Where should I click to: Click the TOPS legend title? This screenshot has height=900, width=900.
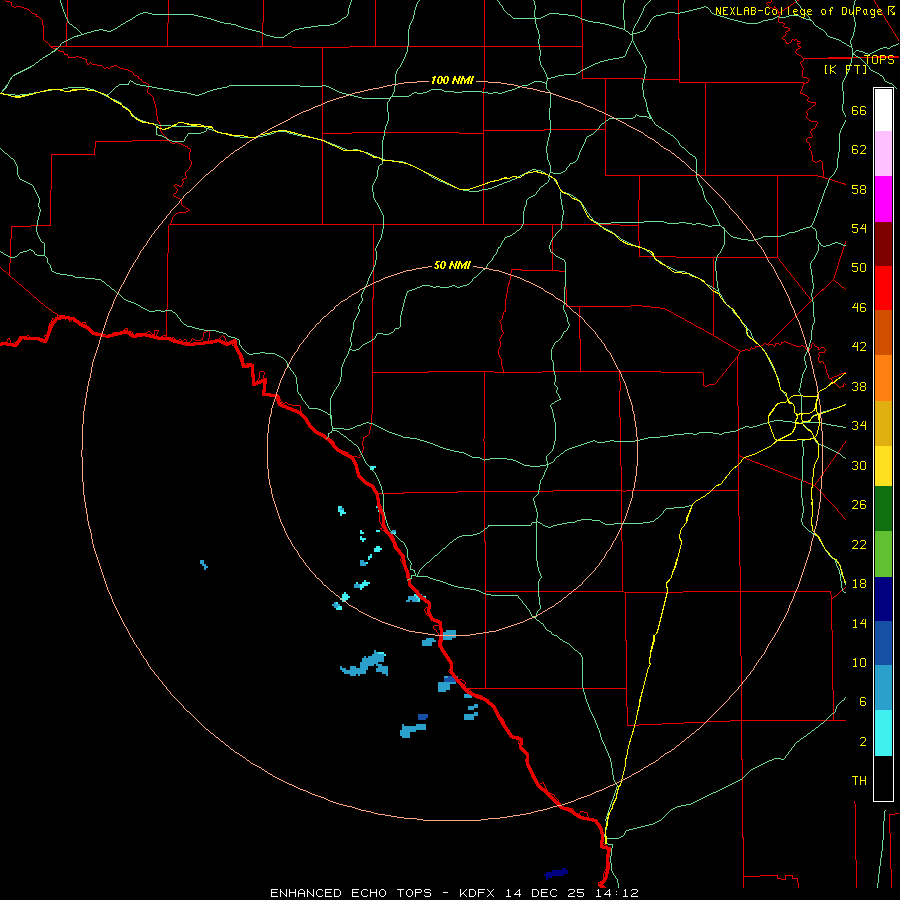[879, 59]
